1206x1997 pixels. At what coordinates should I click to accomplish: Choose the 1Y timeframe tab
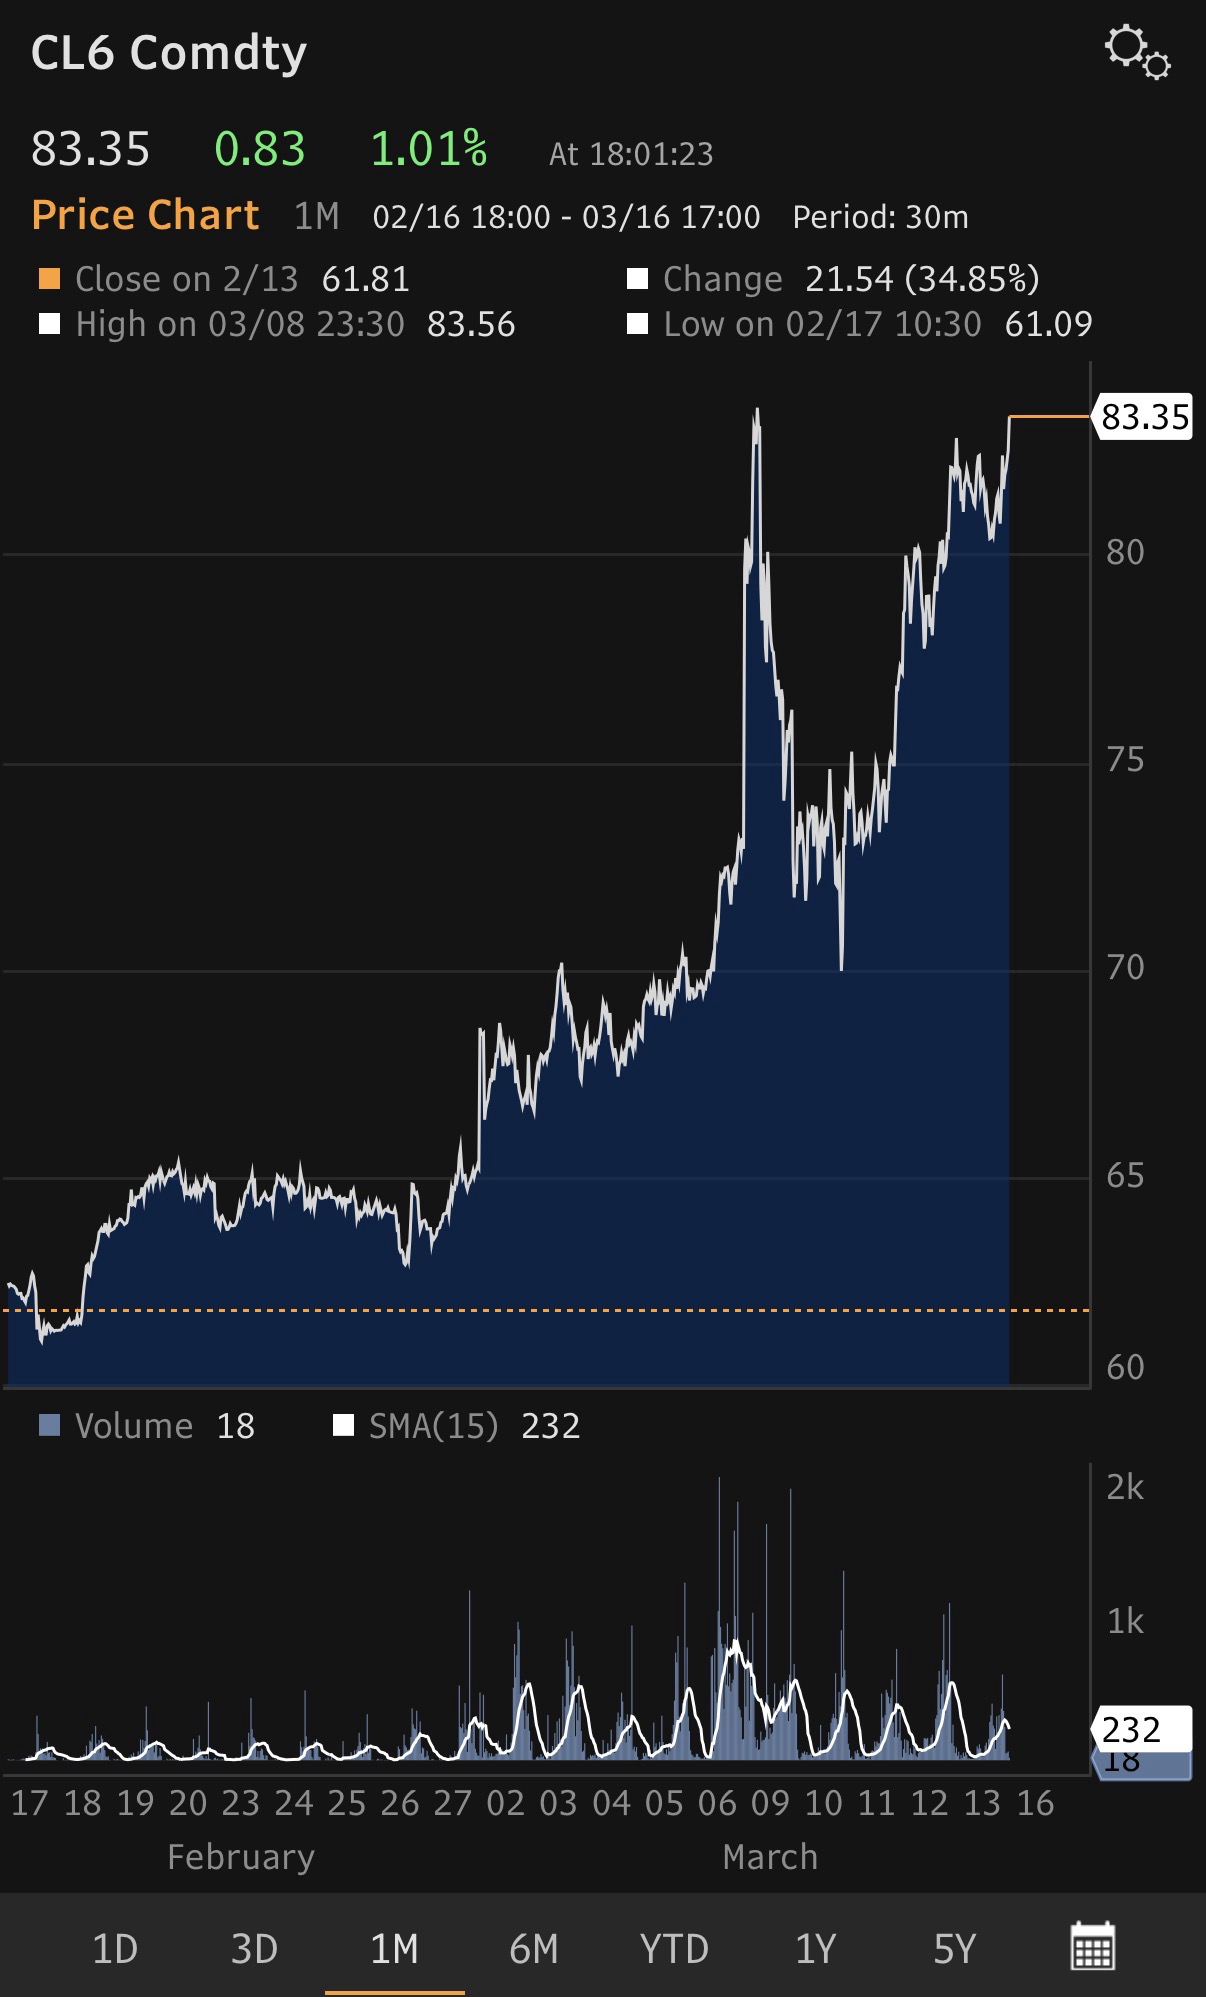click(815, 1949)
